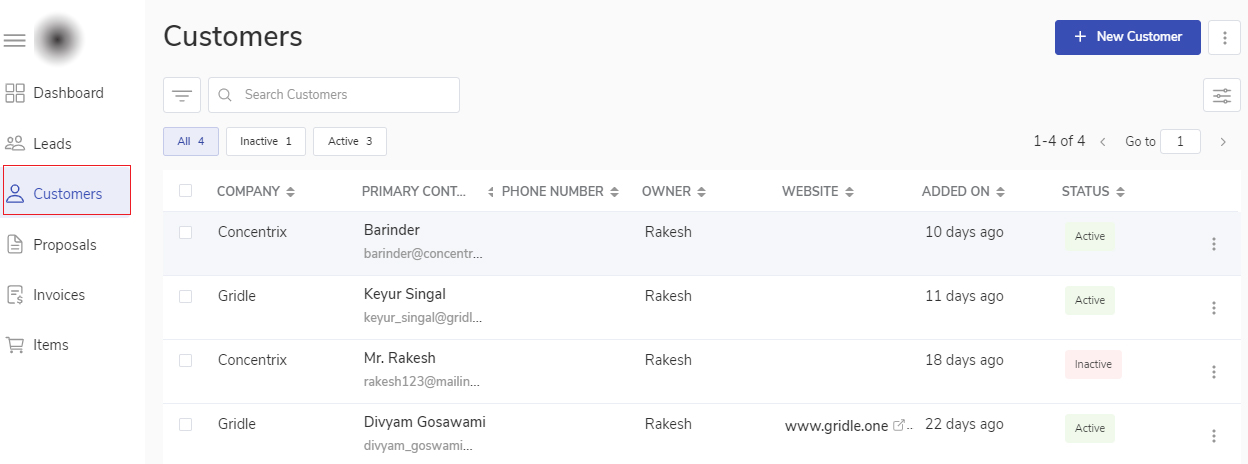Open Proposals in the sidebar
Screen dimensions: 1248x464
[65, 245]
